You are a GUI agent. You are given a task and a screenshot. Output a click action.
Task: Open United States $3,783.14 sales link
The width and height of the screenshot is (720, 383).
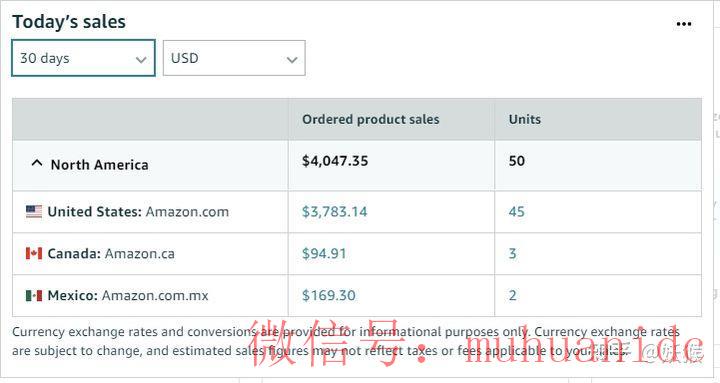334,212
